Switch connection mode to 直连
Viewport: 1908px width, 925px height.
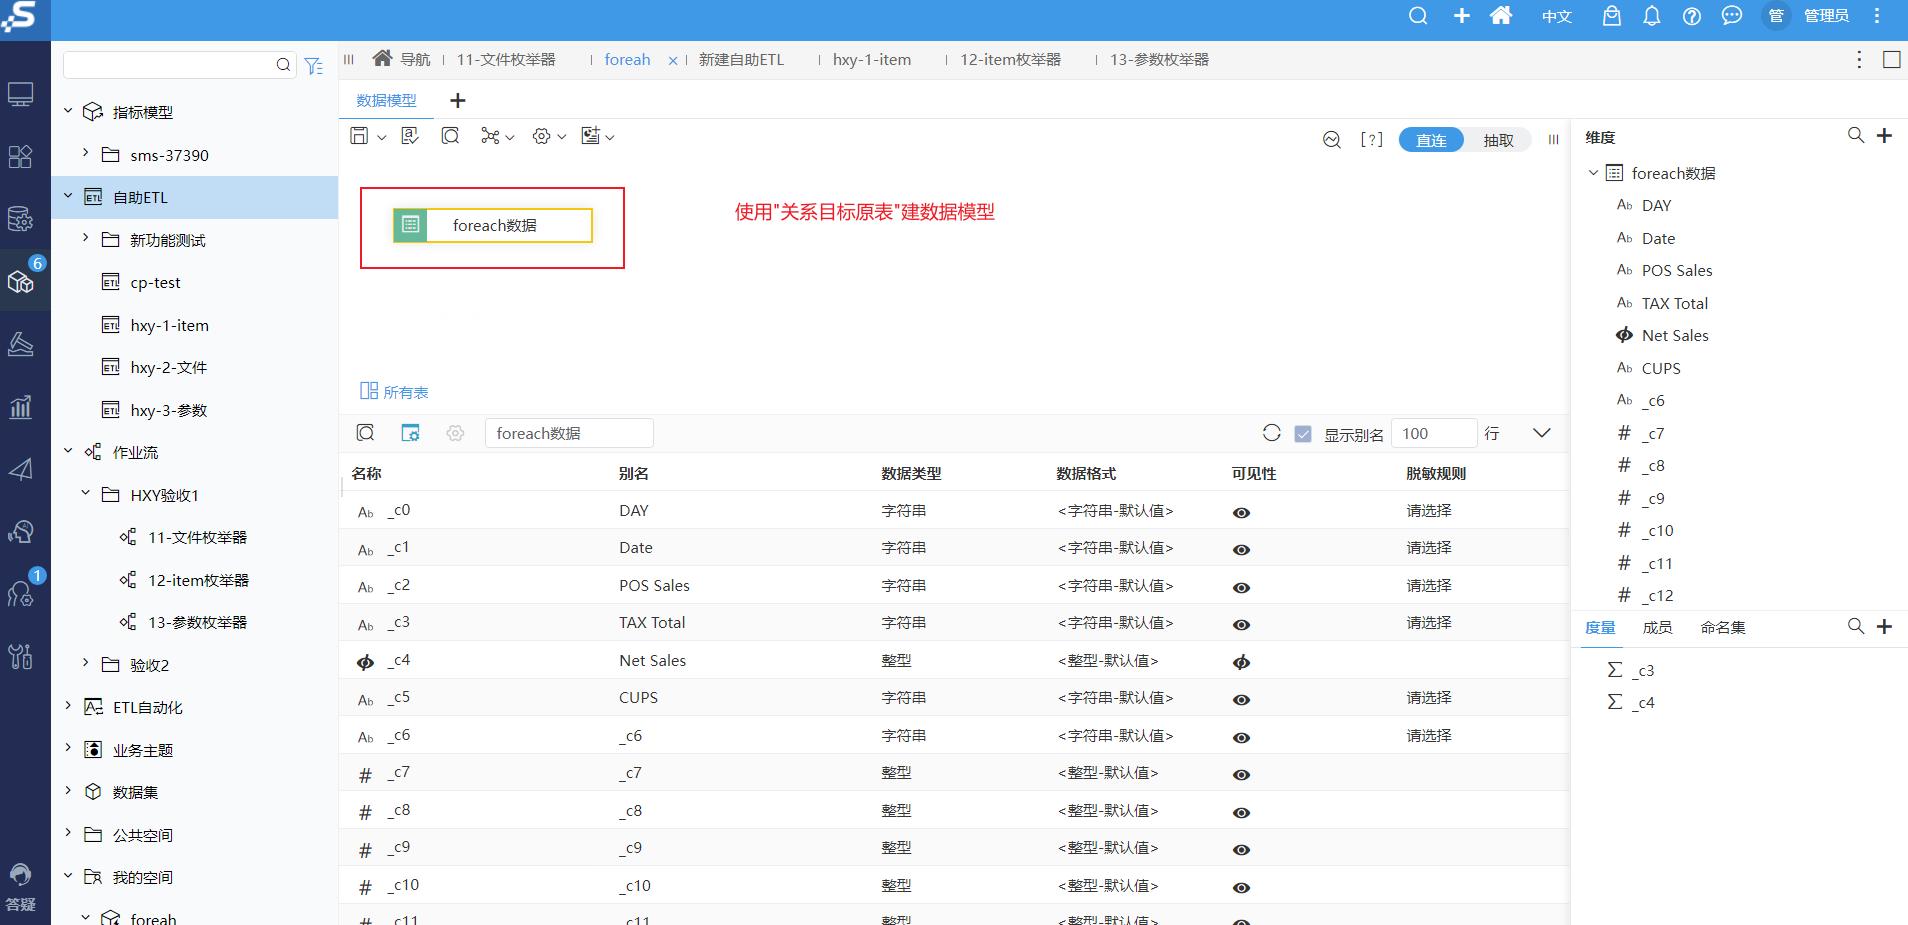pos(1431,140)
